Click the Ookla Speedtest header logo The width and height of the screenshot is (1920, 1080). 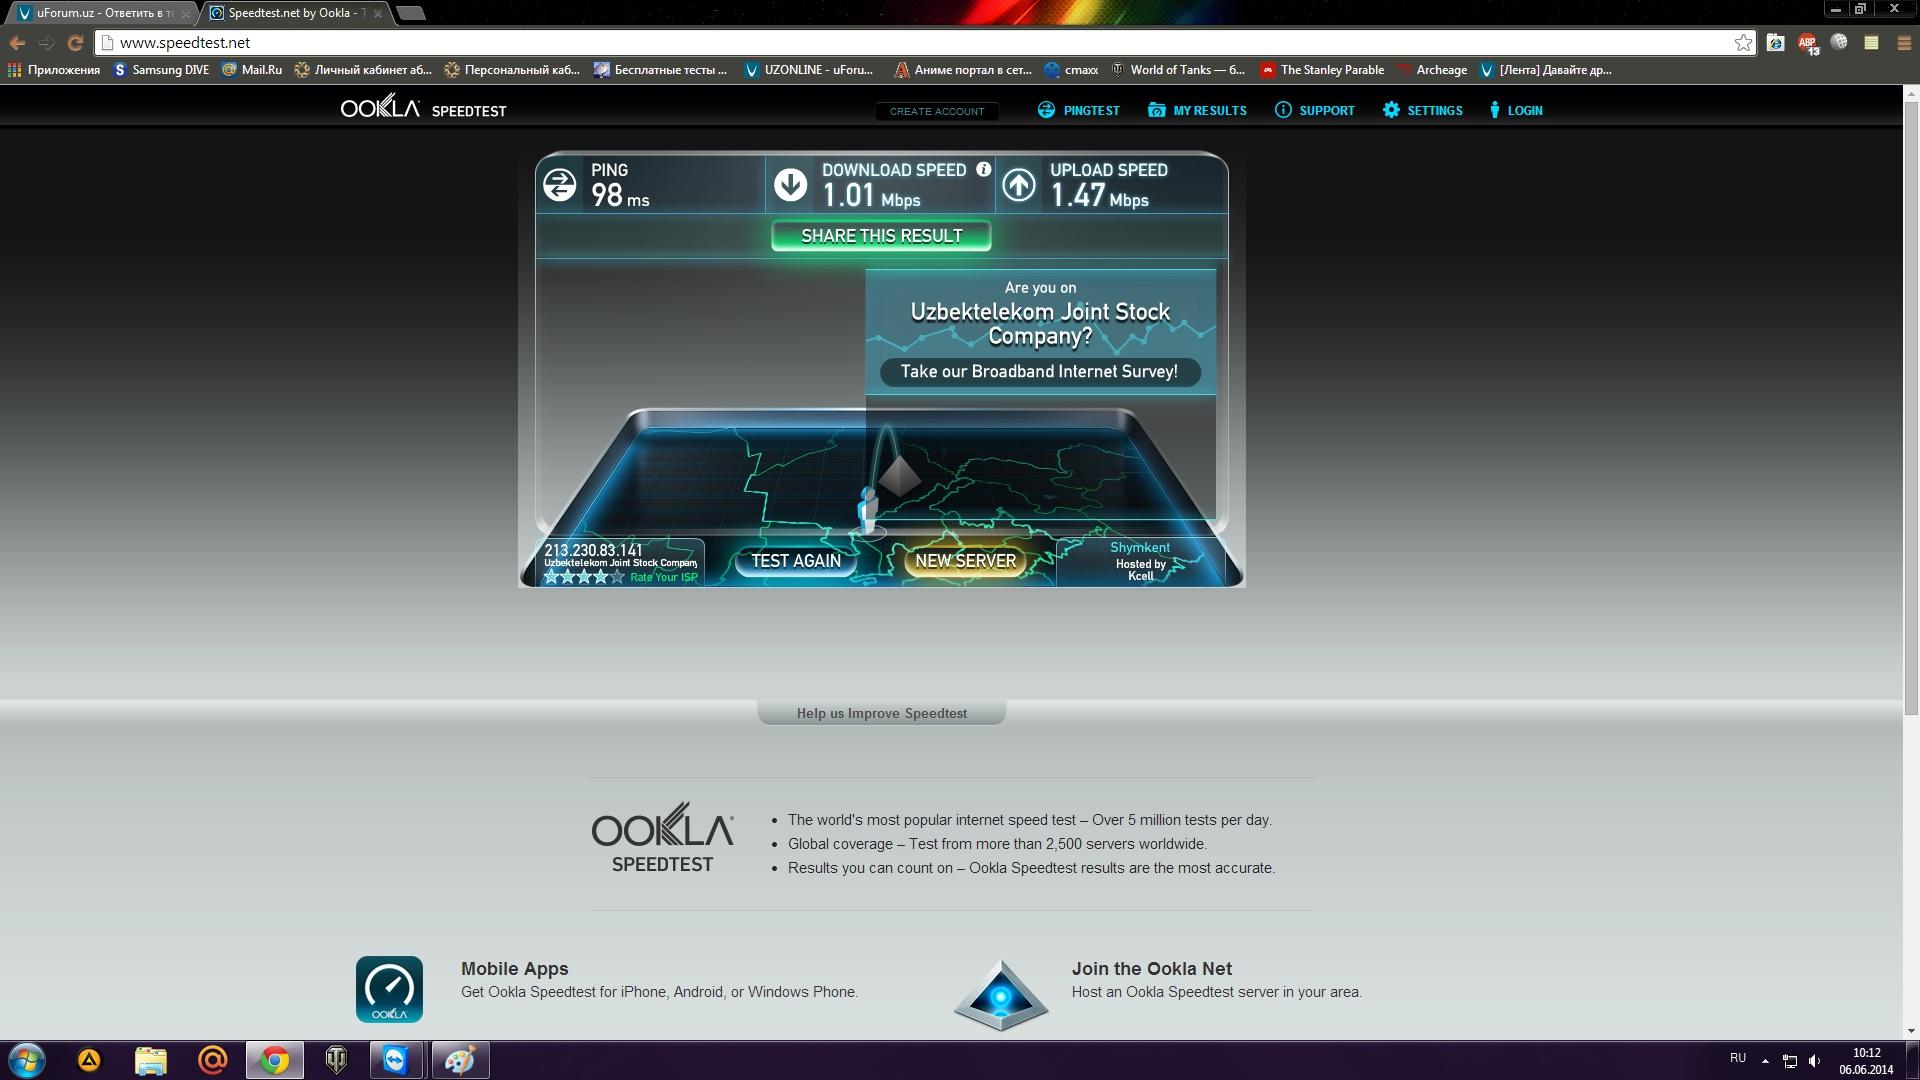pos(423,108)
